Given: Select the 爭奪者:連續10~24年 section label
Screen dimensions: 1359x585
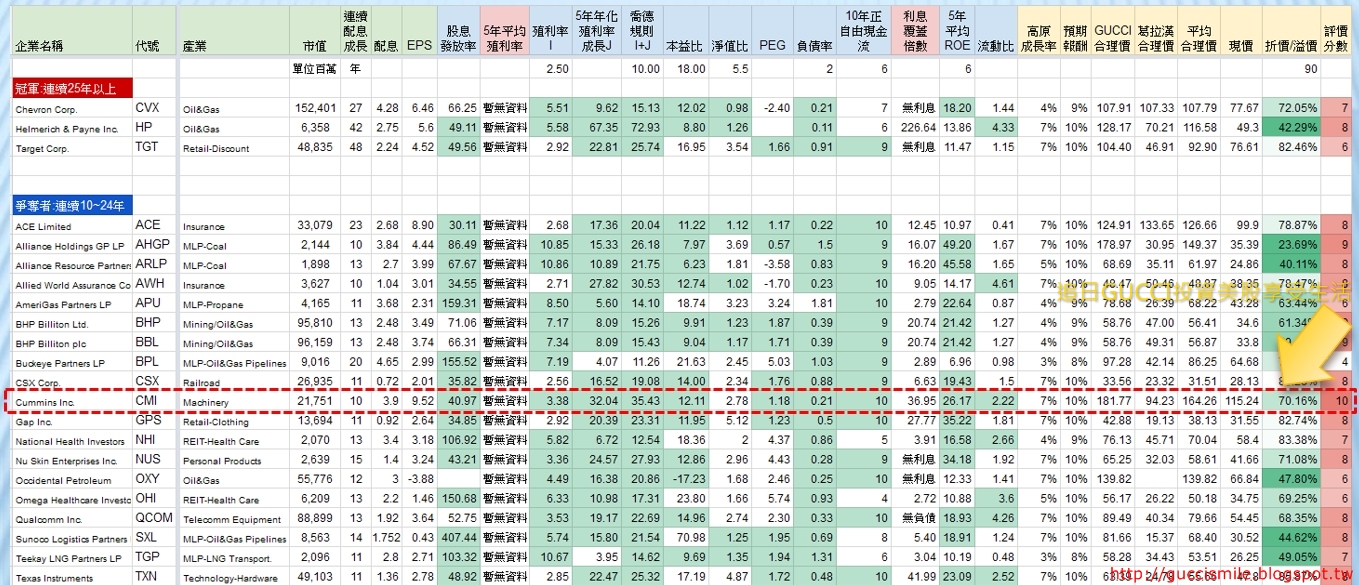Looking at the screenshot, I should pyautogui.click(x=70, y=206).
